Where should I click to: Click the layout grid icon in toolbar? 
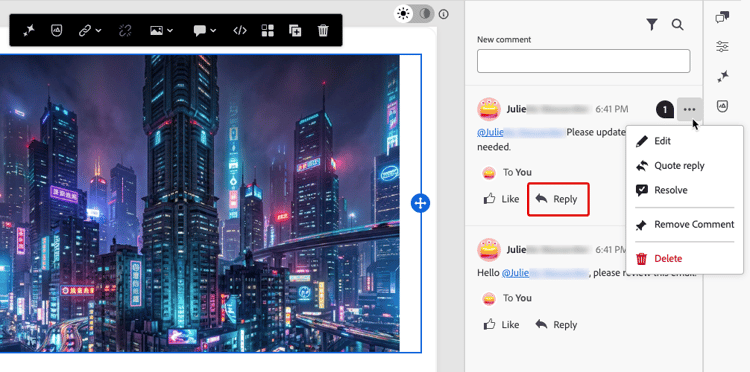pyautogui.click(x=267, y=31)
